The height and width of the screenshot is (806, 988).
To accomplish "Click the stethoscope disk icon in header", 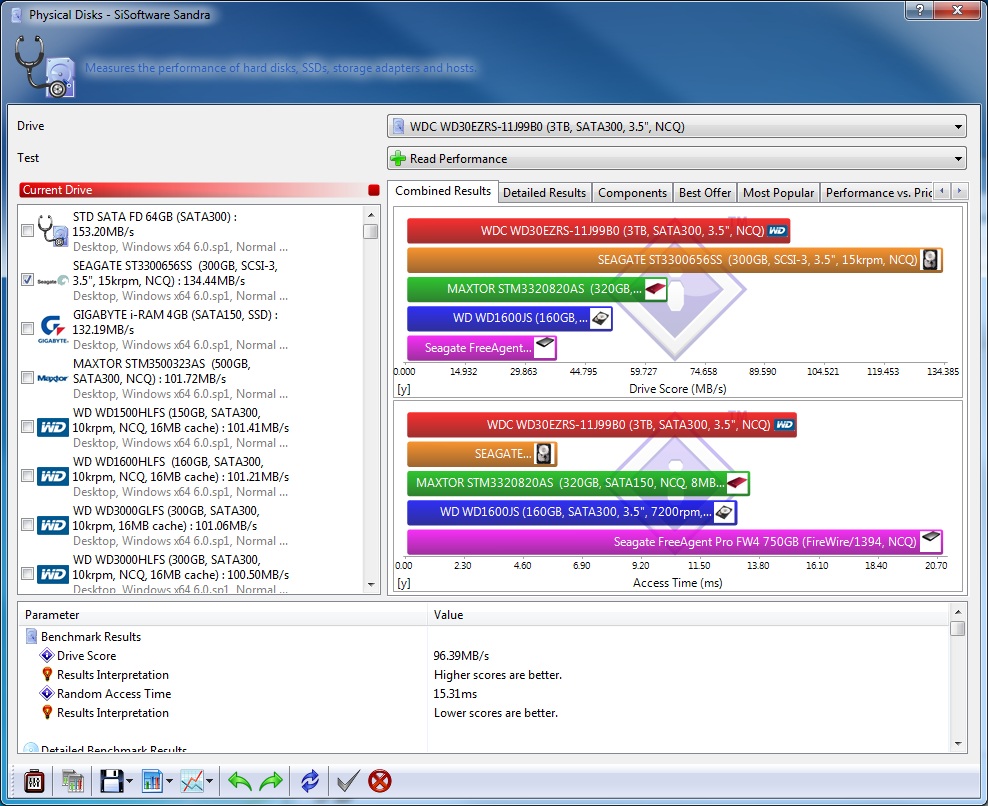I will click(44, 67).
